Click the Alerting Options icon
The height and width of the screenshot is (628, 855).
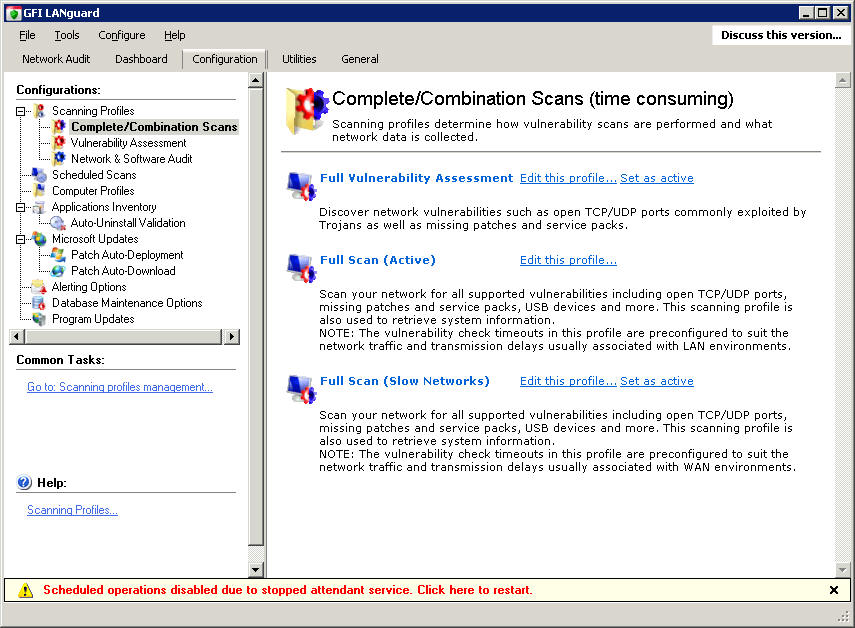coord(39,287)
